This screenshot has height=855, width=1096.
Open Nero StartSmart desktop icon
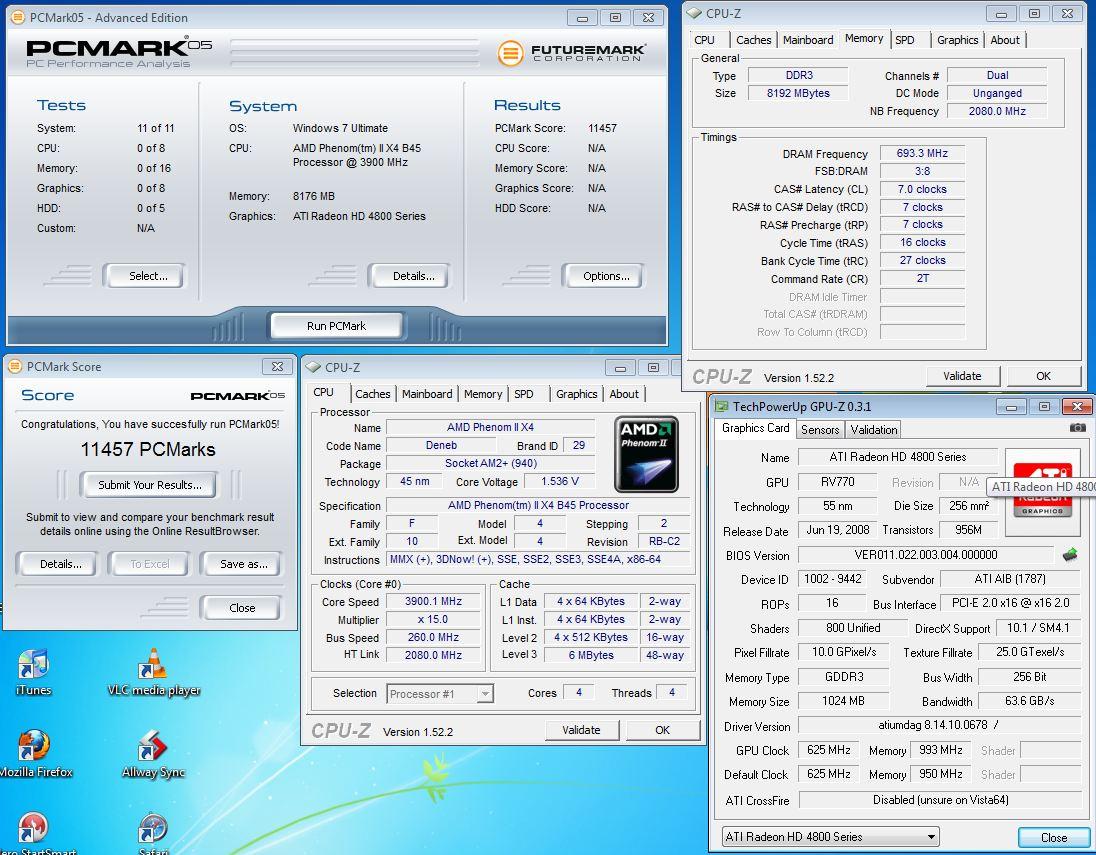[x=35, y=832]
